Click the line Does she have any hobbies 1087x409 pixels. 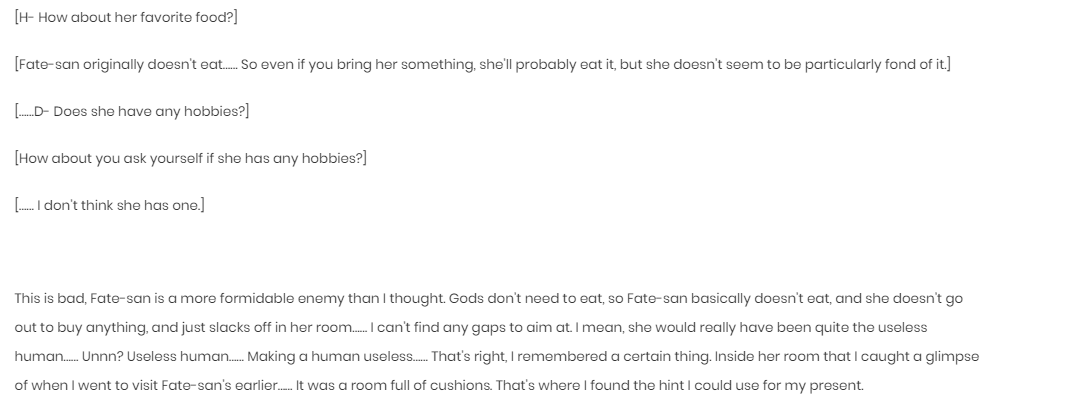coord(132,112)
